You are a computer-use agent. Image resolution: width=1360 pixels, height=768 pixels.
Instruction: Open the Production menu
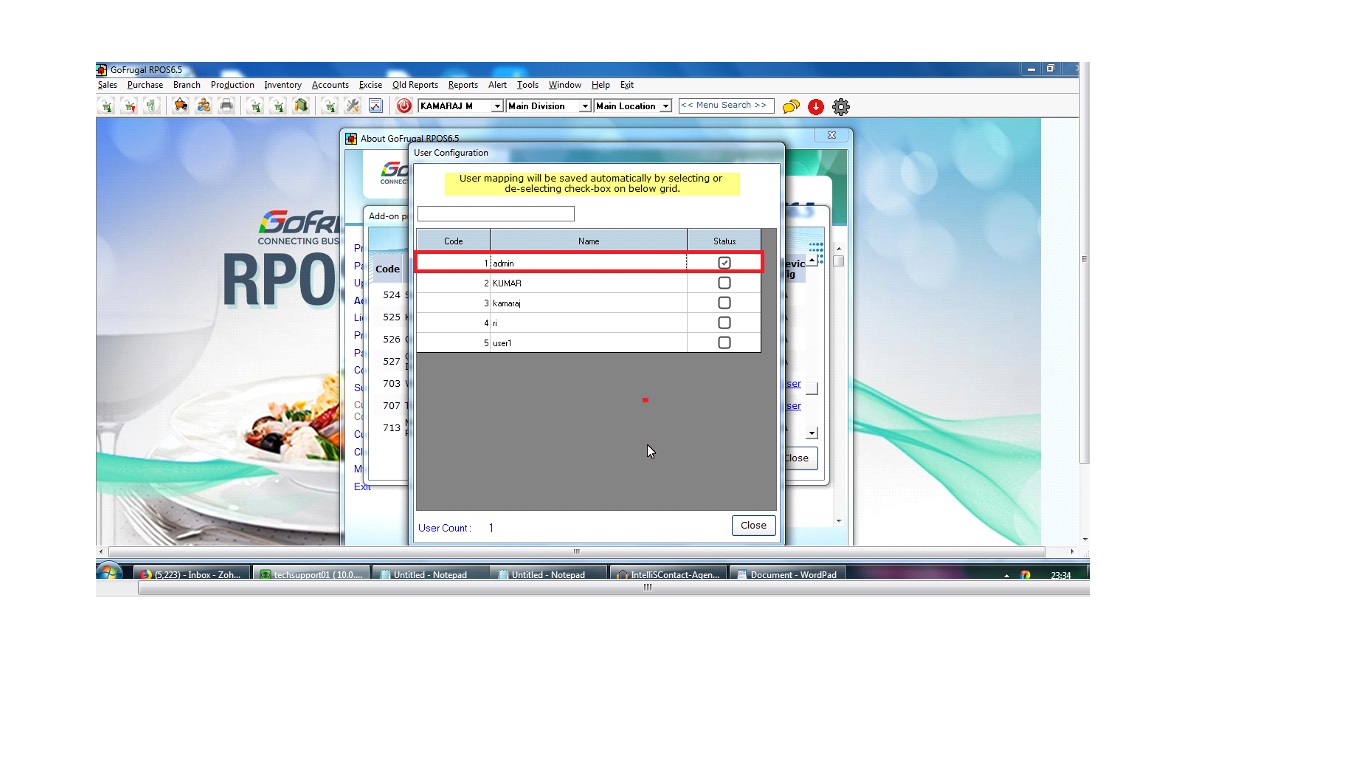(233, 85)
